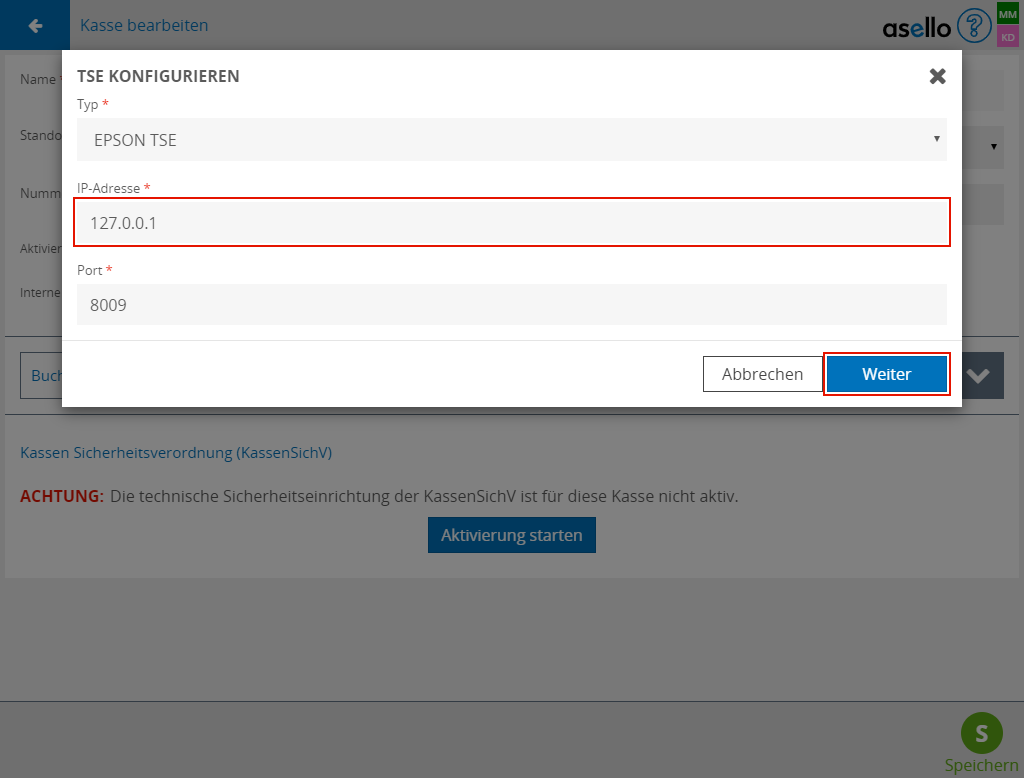Screen dimensions: 1024x778
Task: Click into the IP-Adresse field
Action: click(x=511, y=222)
